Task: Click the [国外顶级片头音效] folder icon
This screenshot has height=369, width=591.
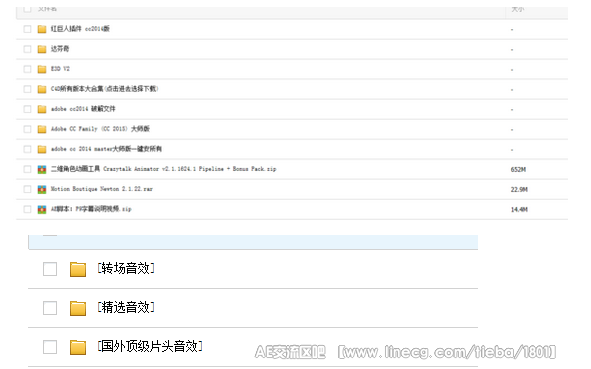Action: coord(78,347)
